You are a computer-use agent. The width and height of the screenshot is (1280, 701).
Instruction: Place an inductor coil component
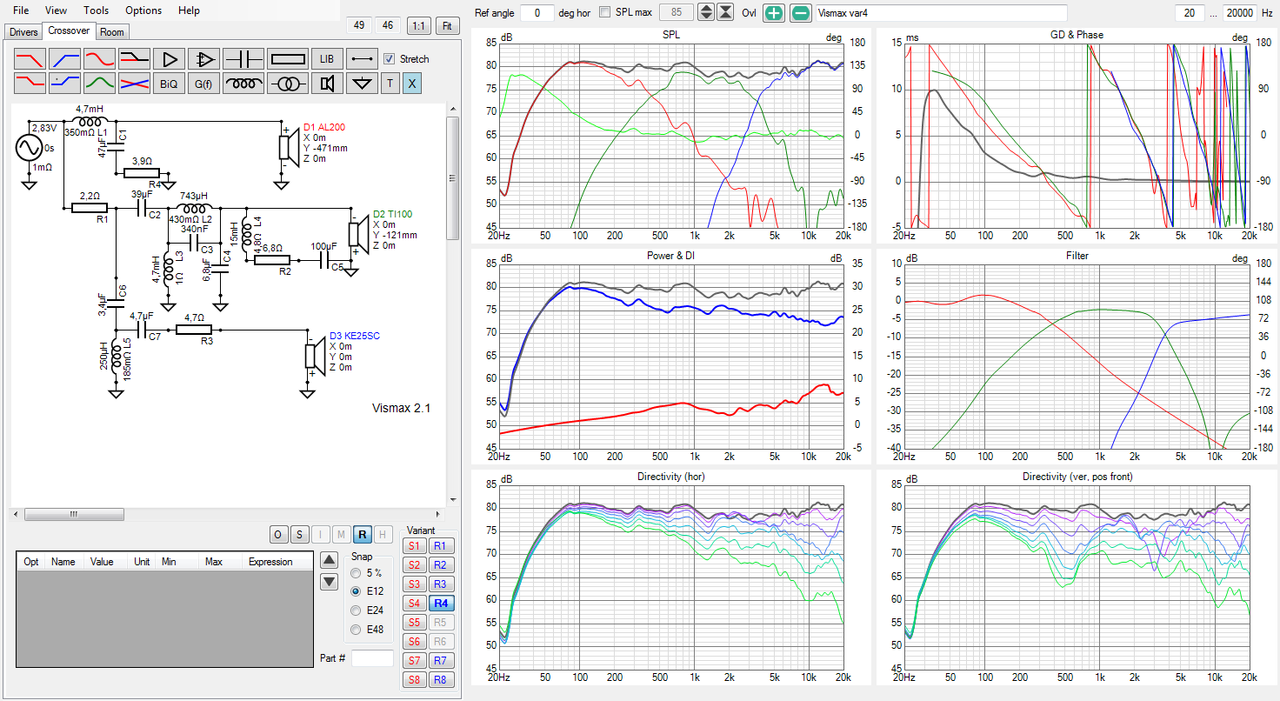click(243, 83)
